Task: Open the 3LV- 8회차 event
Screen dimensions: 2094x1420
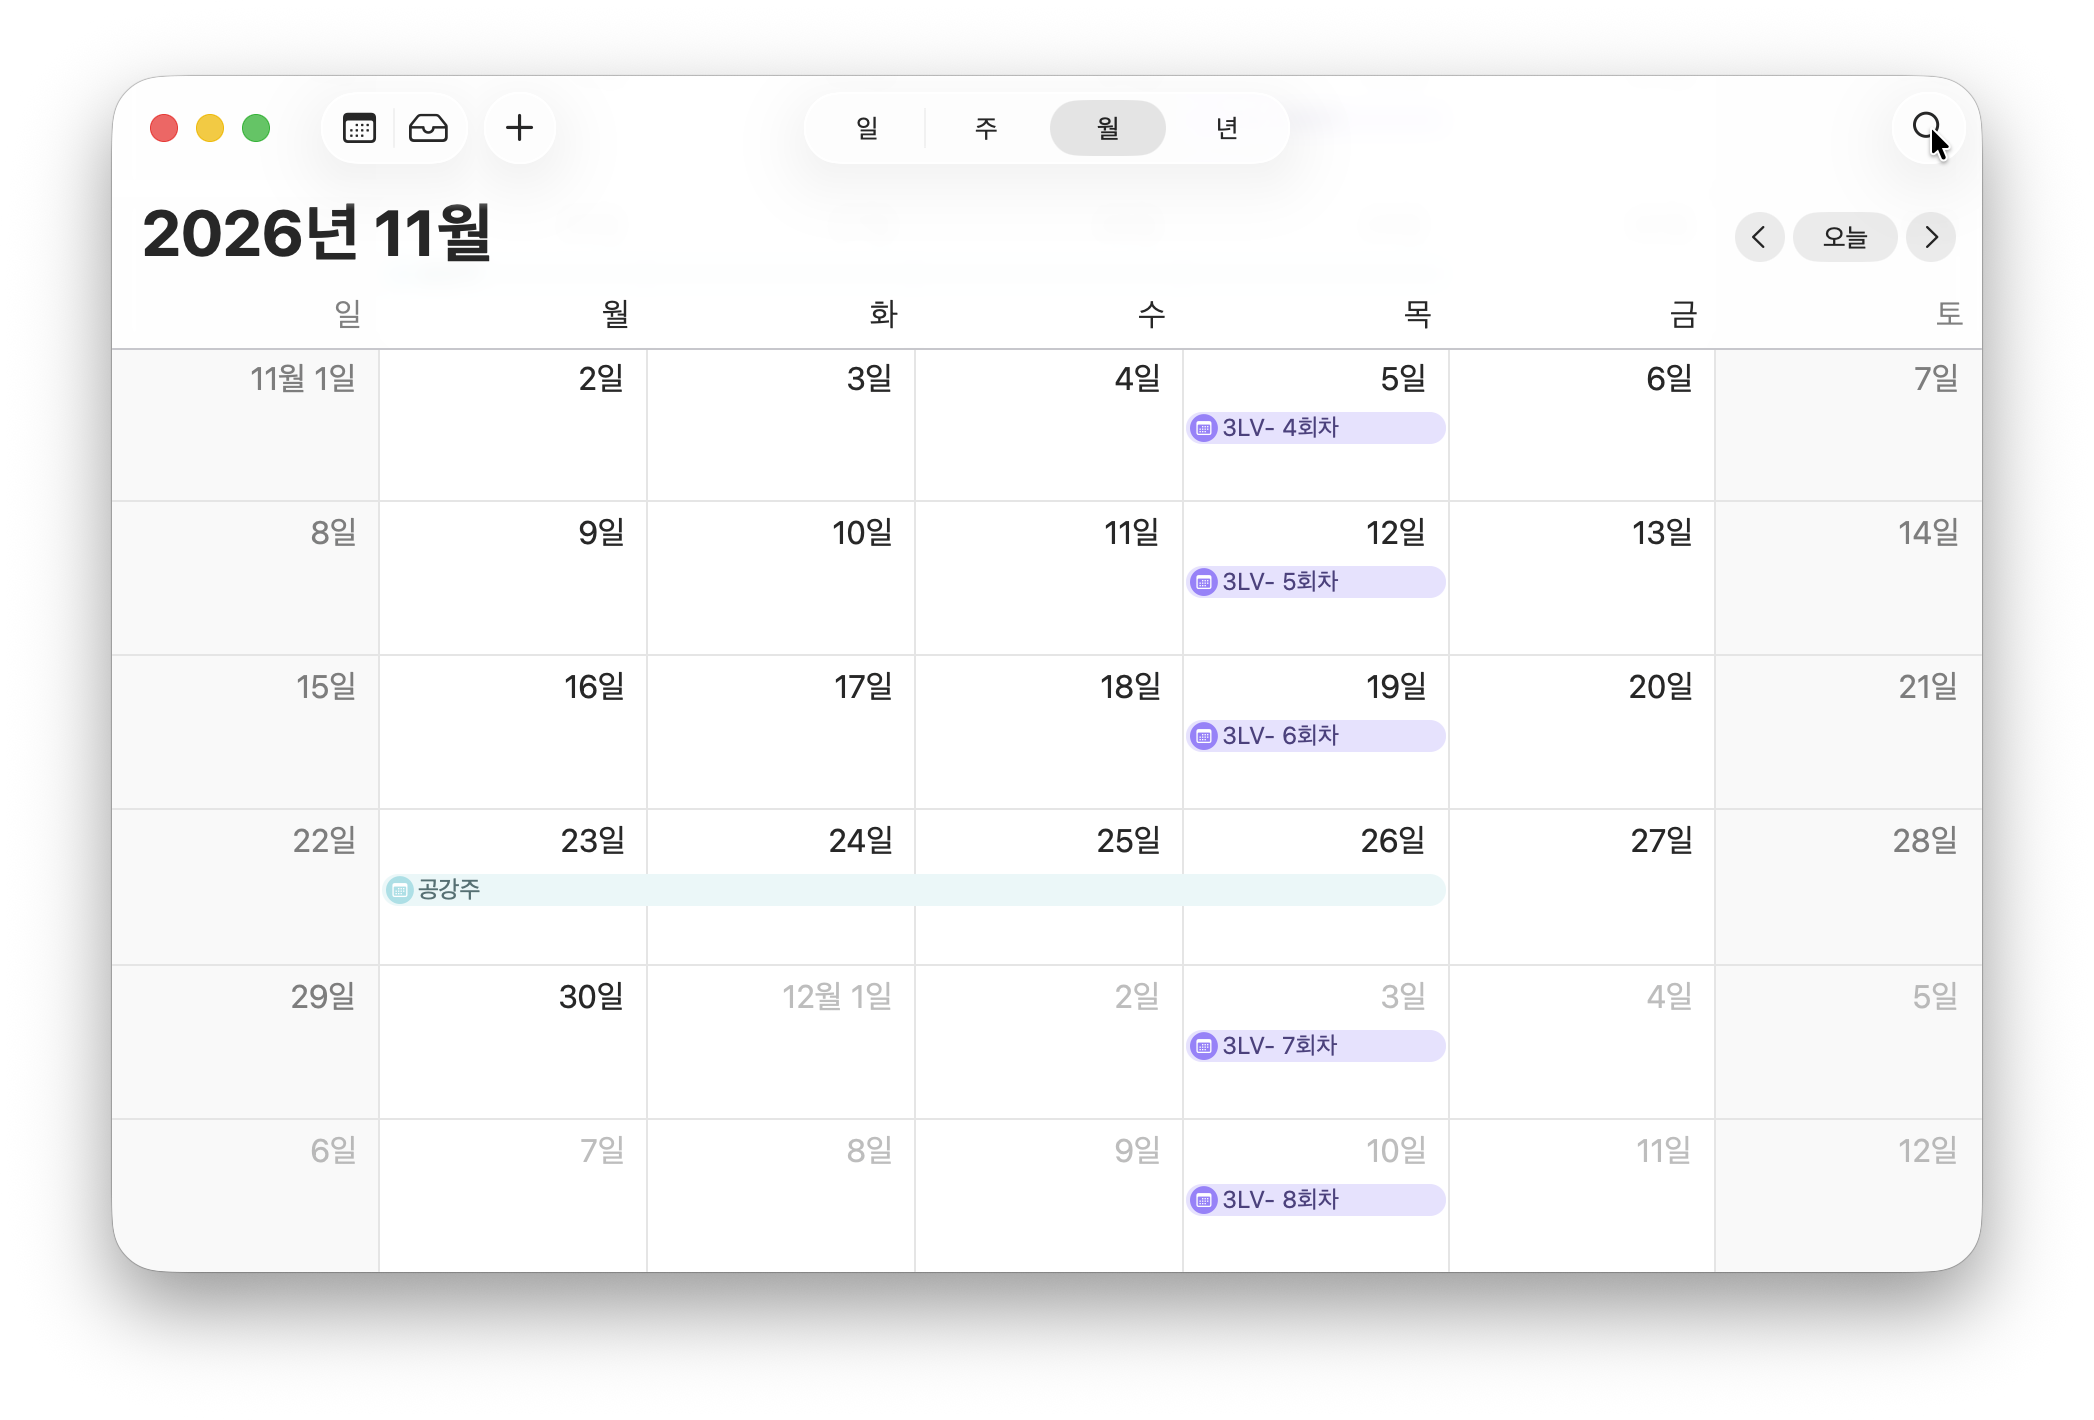Action: (x=1316, y=1200)
